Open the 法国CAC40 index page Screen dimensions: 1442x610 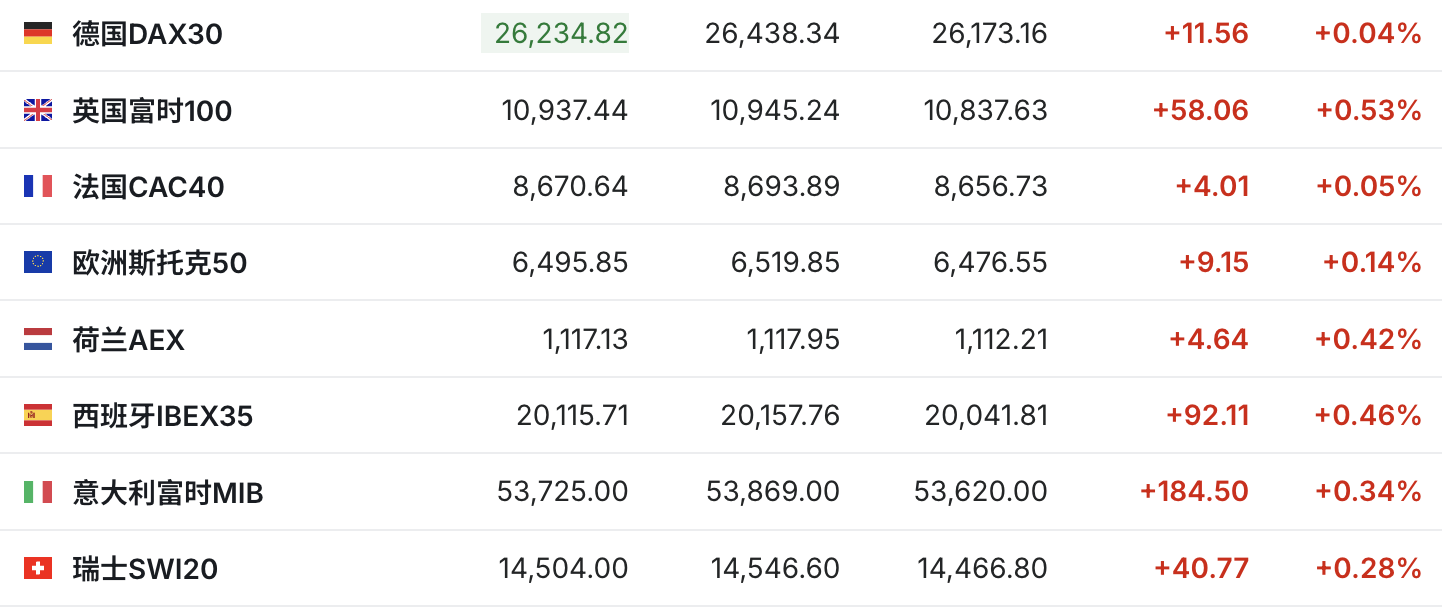click(x=148, y=187)
